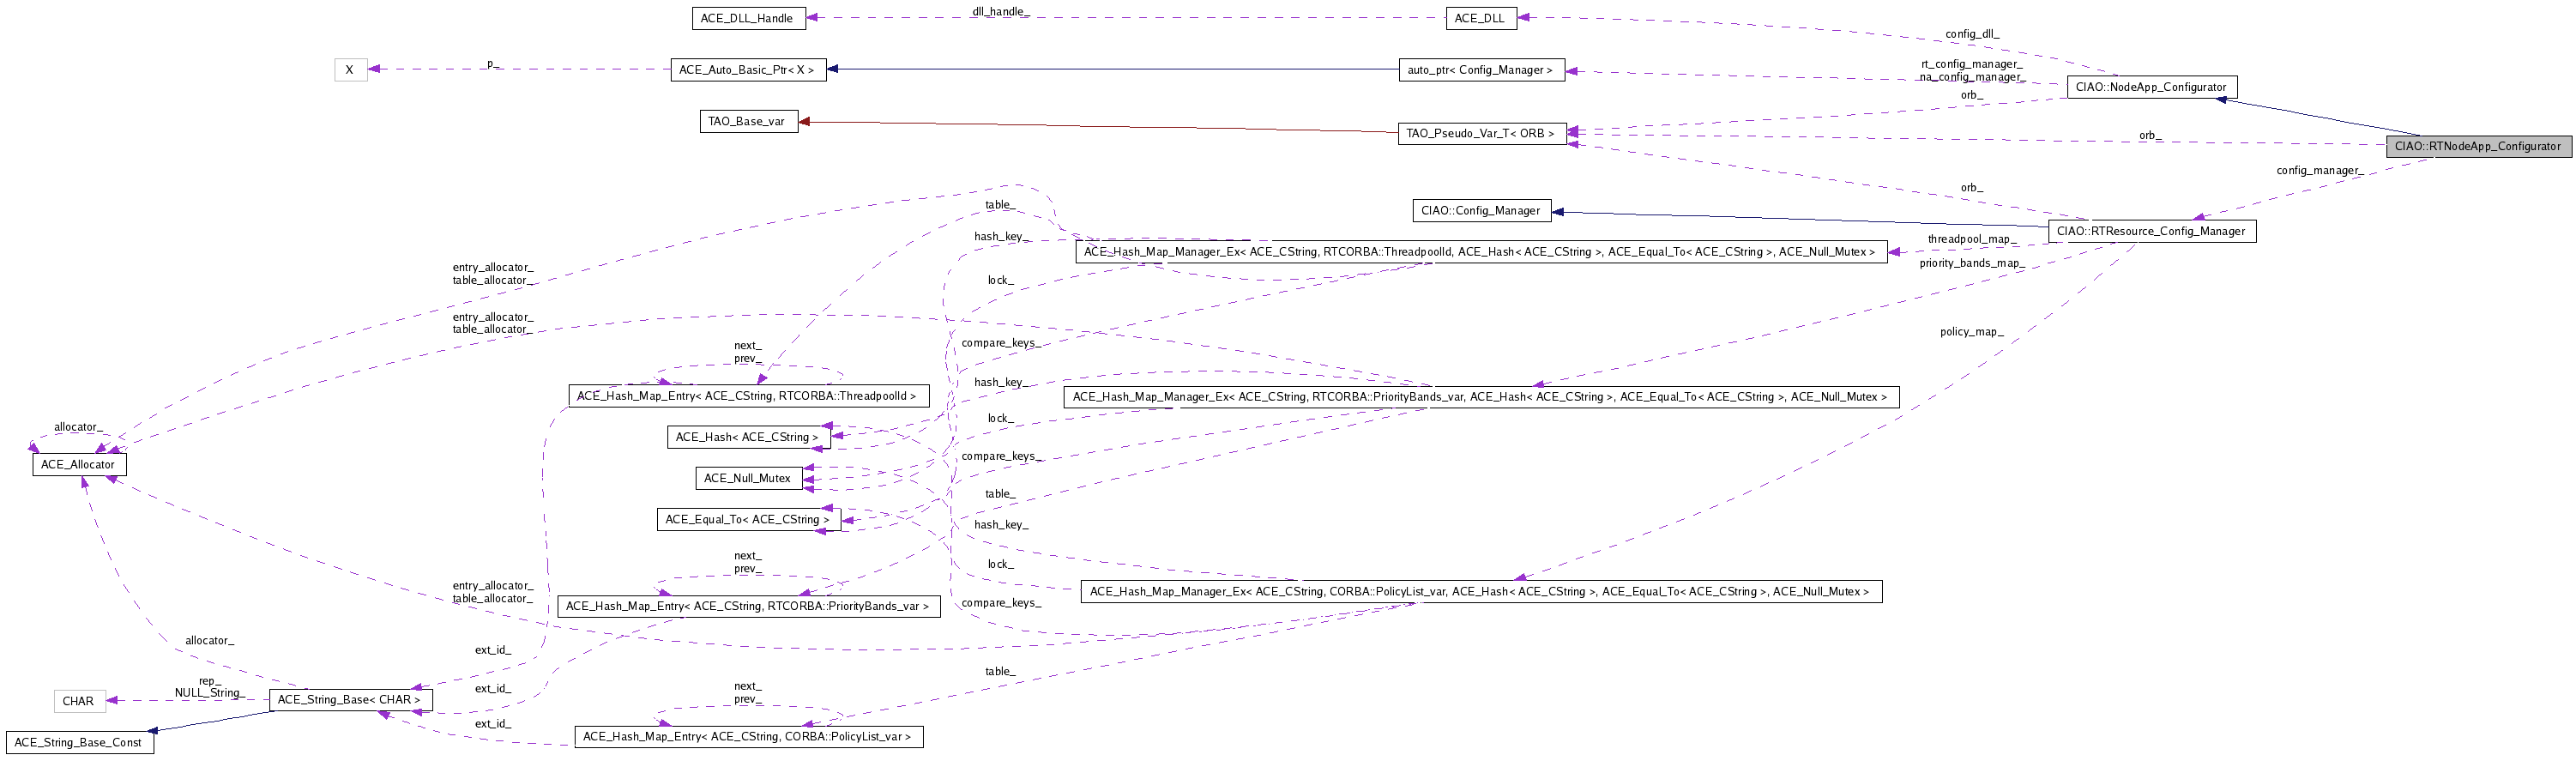Click the threadpool_map_ edge label
The height and width of the screenshot is (761, 2576).
pyautogui.click(x=1971, y=239)
